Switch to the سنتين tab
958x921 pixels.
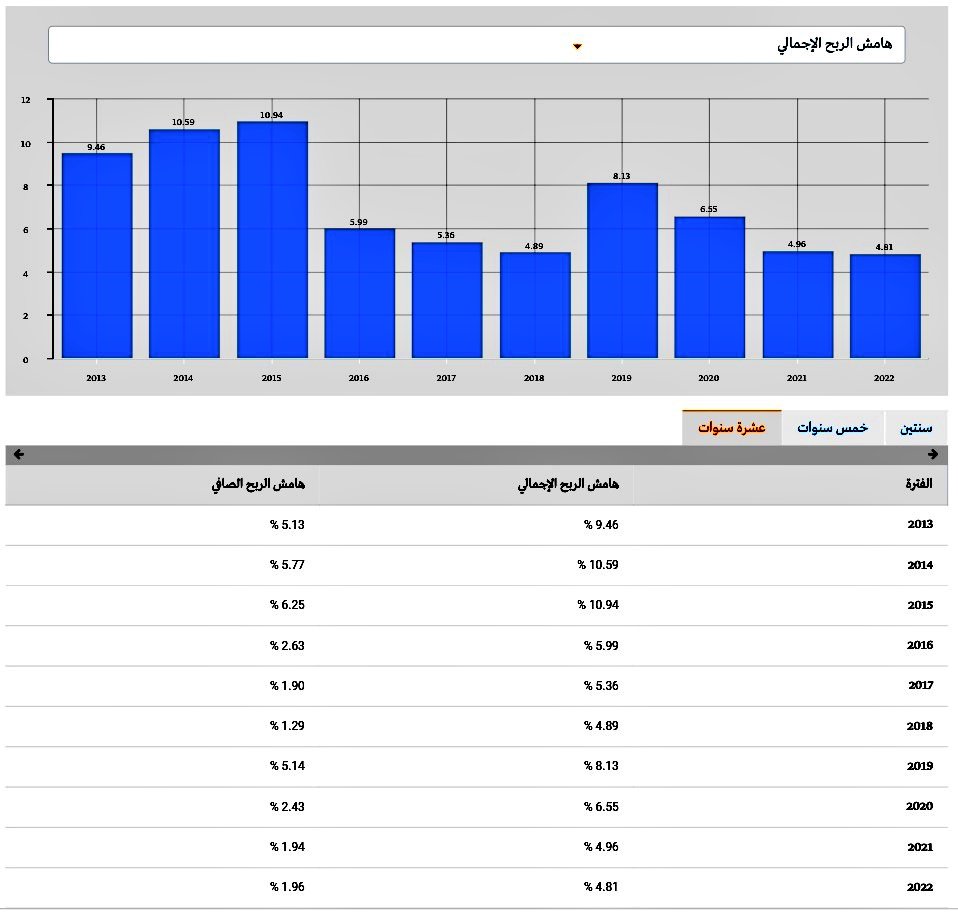(916, 428)
